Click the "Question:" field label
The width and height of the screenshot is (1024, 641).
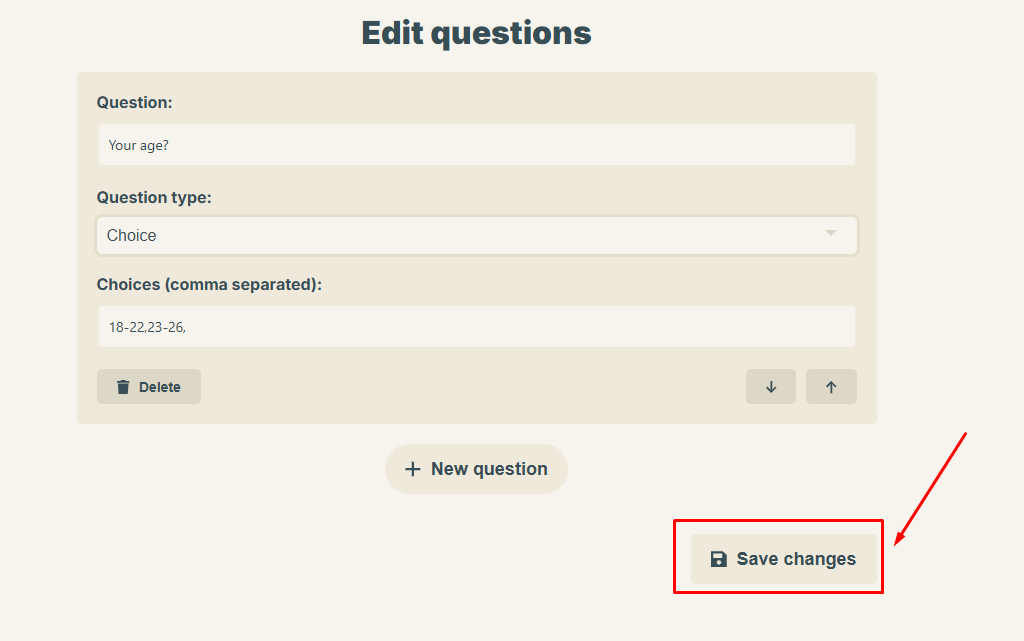135,102
